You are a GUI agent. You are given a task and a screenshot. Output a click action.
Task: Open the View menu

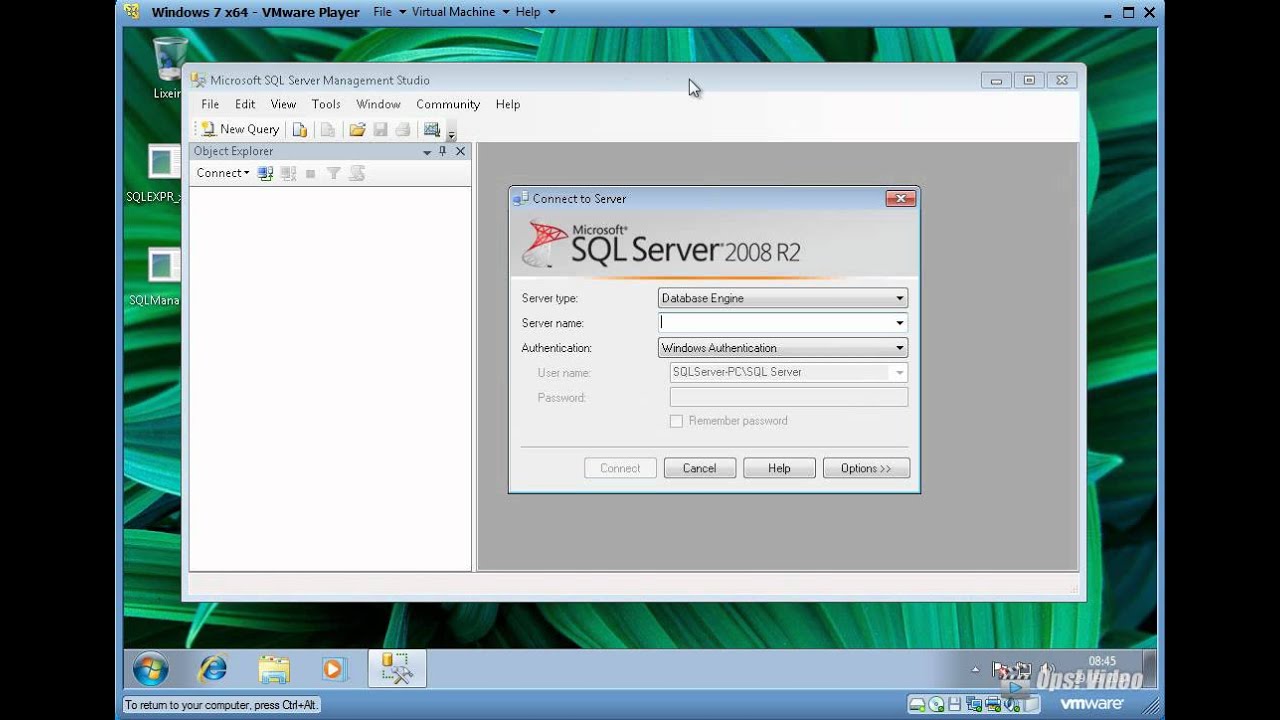[283, 104]
